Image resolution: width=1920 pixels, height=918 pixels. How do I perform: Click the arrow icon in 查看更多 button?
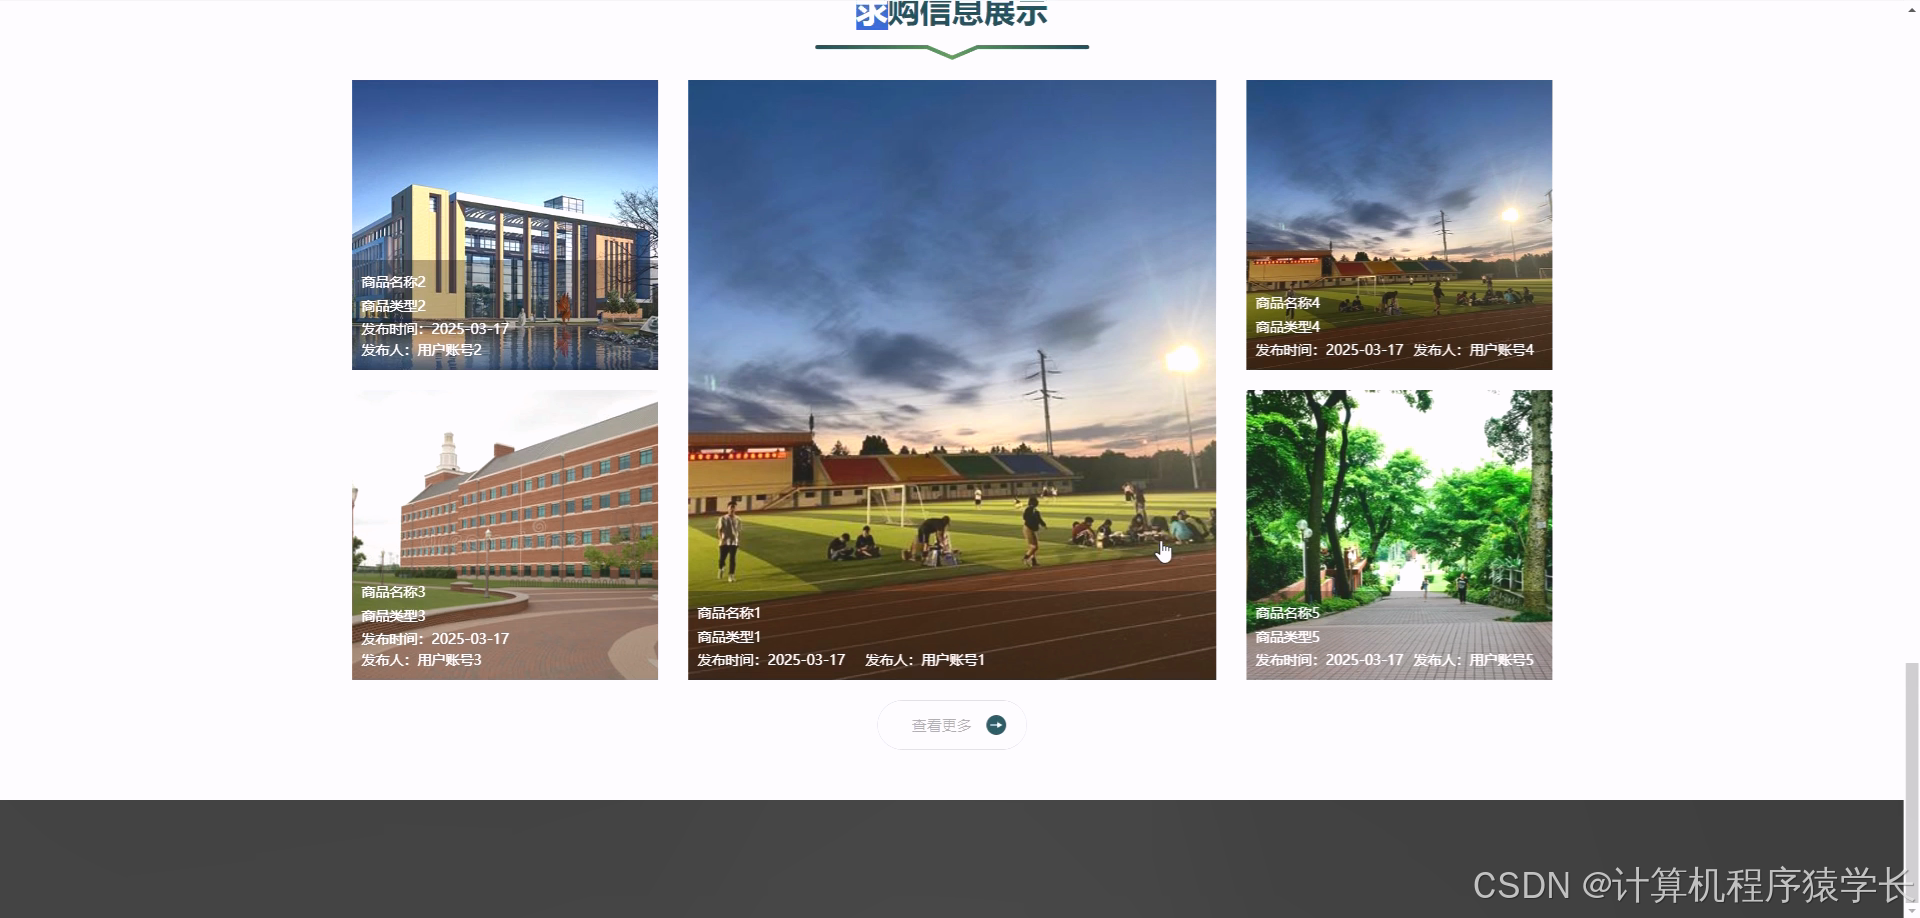coord(996,725)
